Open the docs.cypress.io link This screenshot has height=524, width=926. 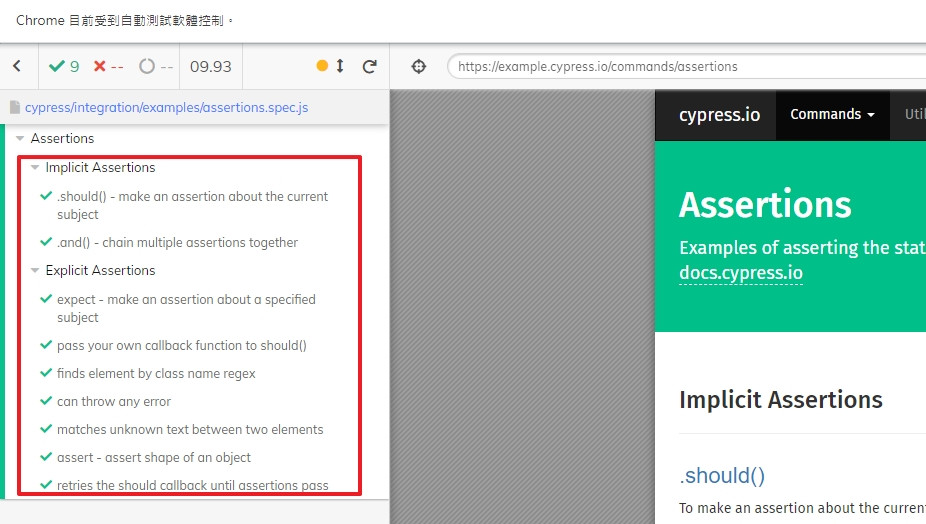coord(741,273)
